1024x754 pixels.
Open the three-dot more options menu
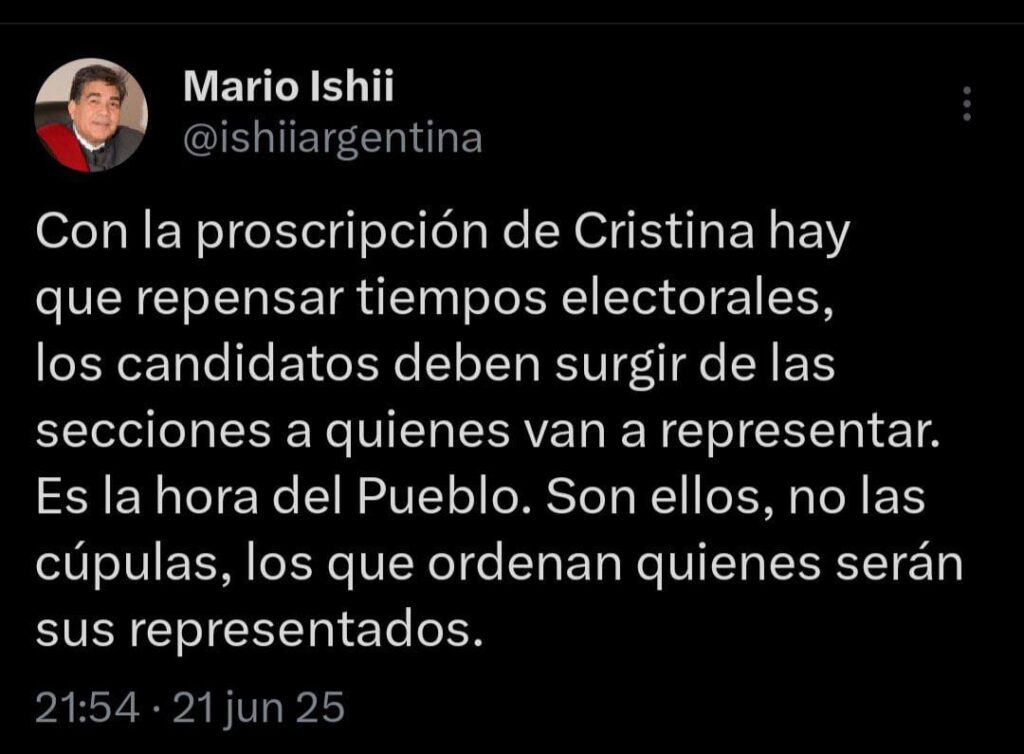(967, 103)
